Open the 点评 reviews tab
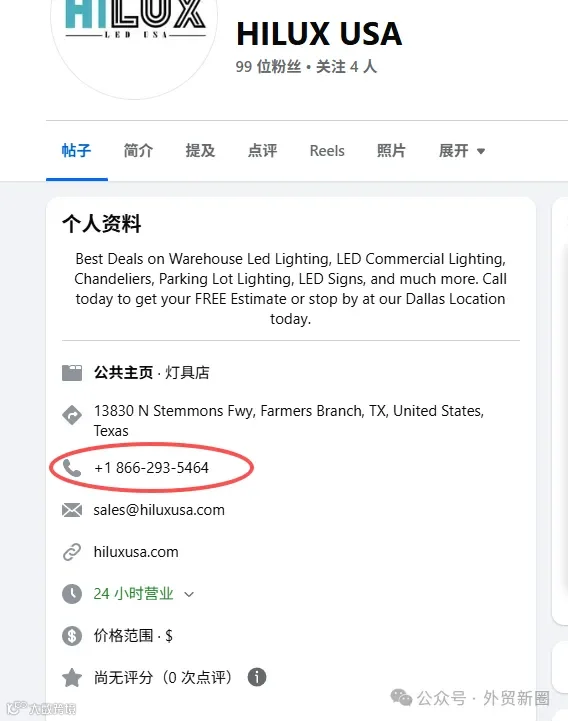 262,150
